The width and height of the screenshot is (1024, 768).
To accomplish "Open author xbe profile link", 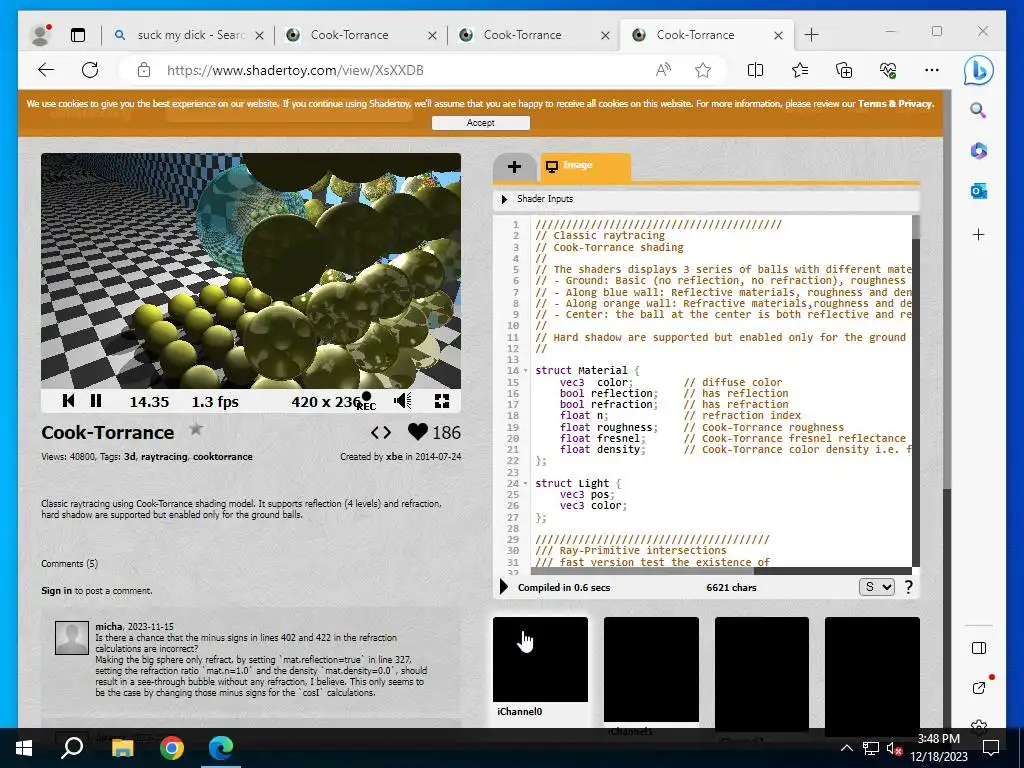I will tap(394, 456).
